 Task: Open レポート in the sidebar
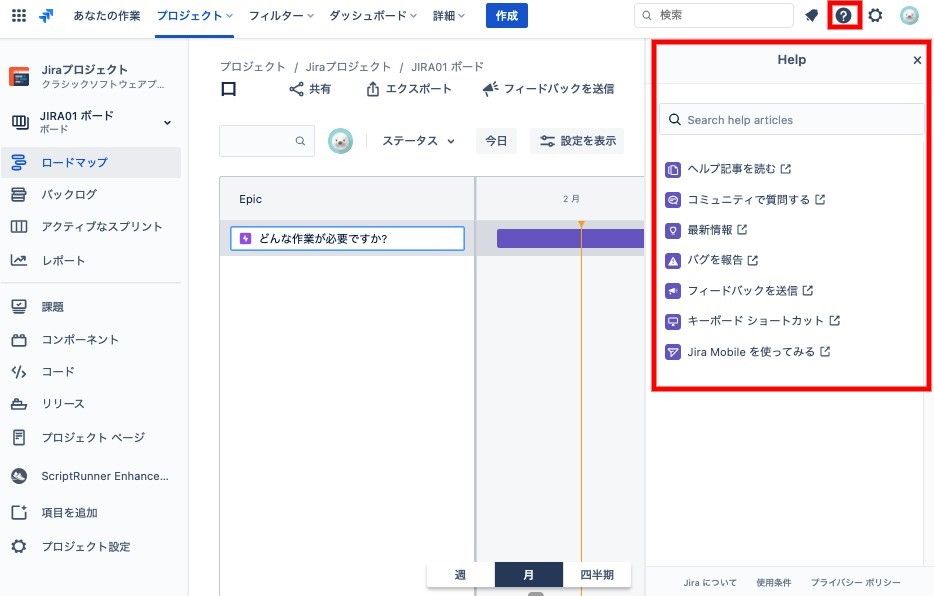pos(91,260)
